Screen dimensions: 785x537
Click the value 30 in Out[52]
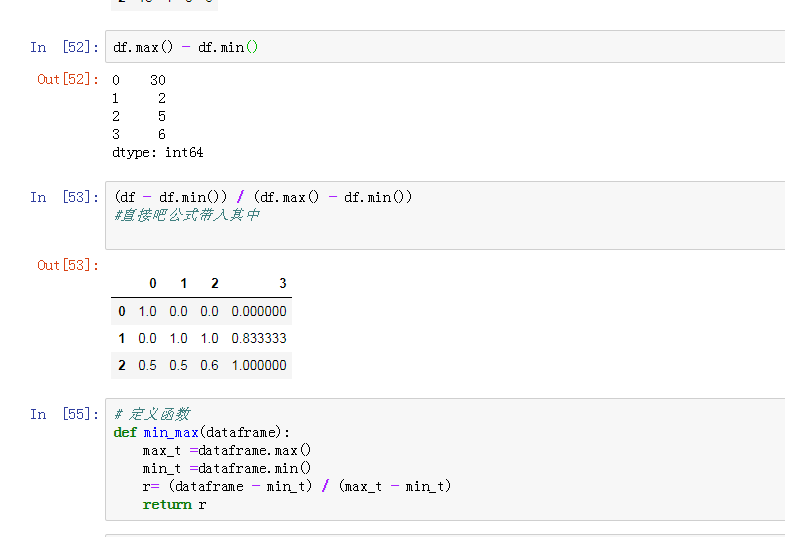[x=158, y=80]
